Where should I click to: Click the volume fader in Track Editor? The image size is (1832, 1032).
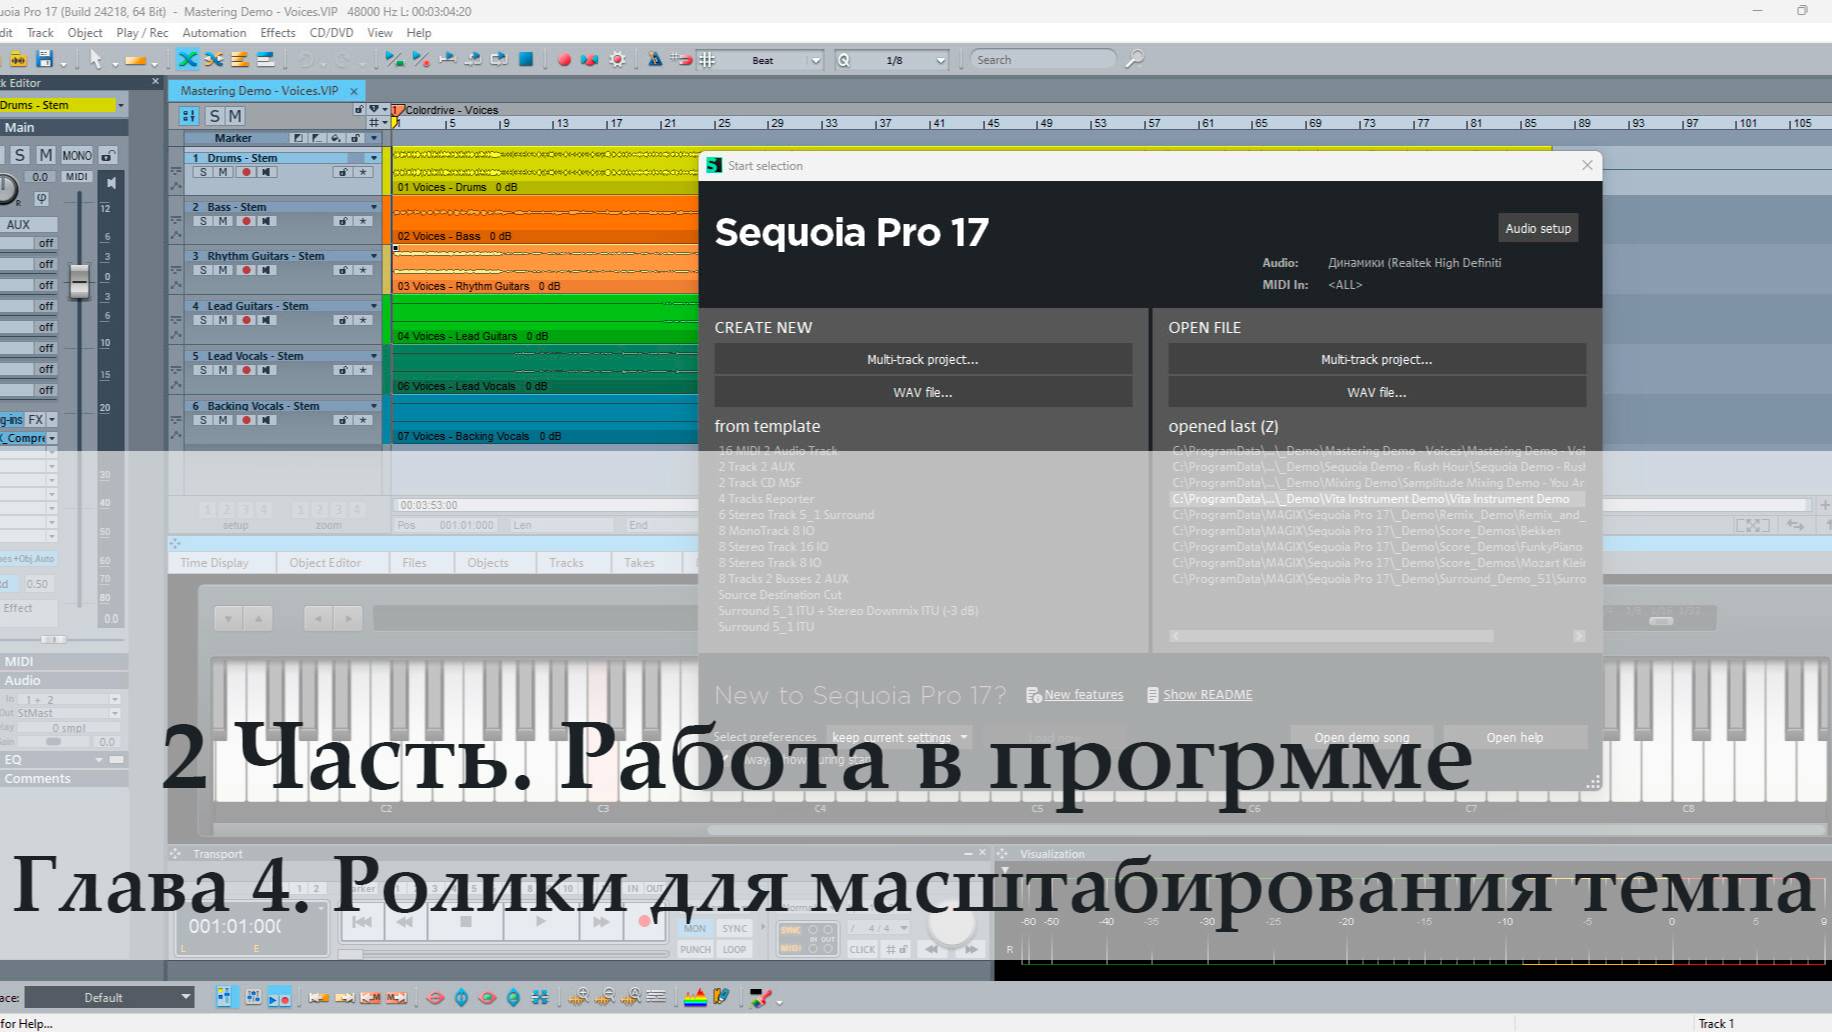79,280
